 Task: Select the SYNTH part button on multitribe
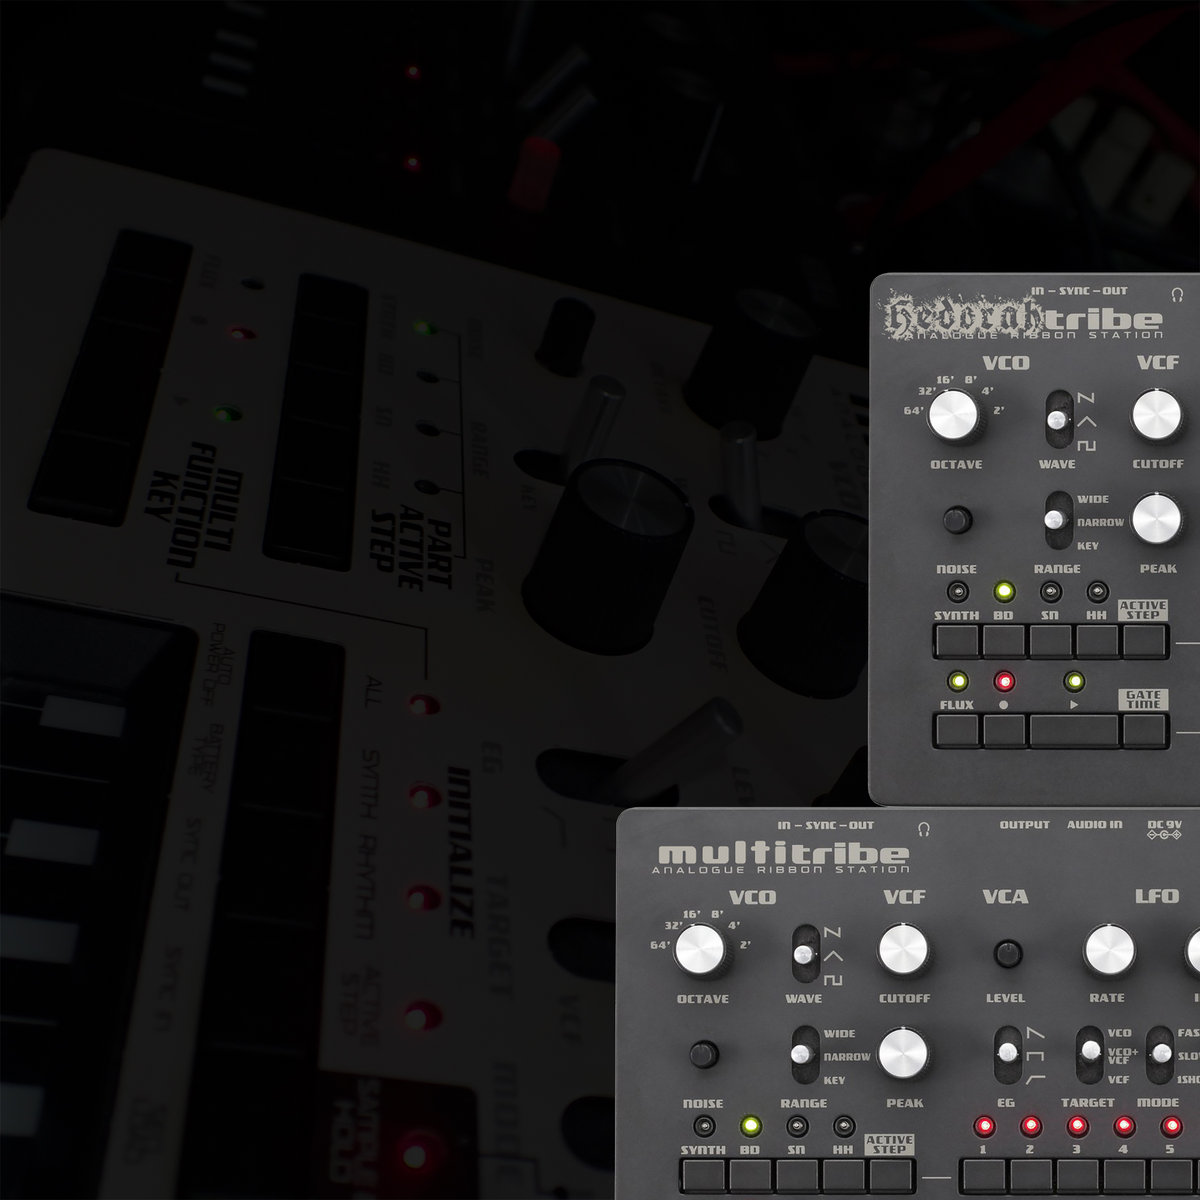click(x=703, y=1174)
